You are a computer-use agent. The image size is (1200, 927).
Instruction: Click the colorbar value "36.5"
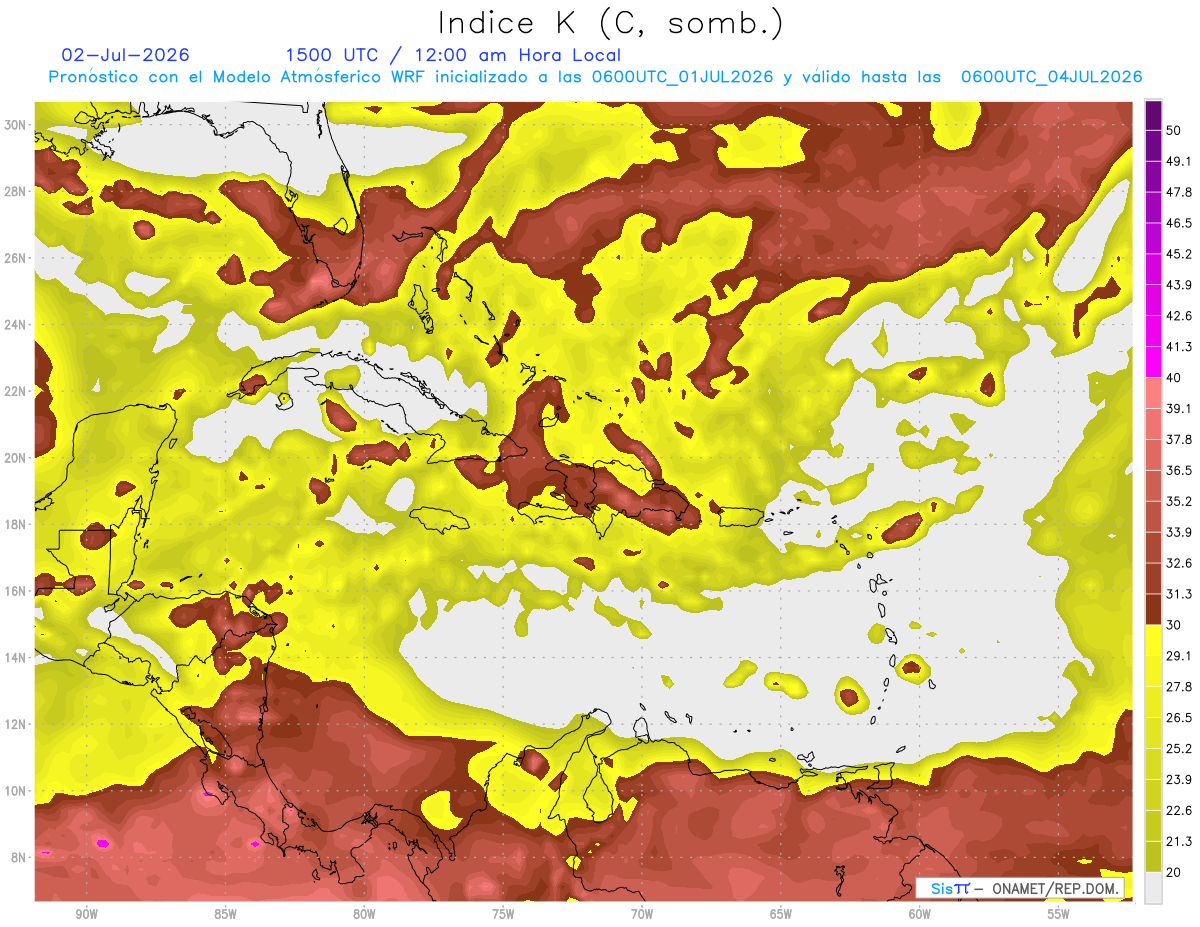(x=1179, y=470)
